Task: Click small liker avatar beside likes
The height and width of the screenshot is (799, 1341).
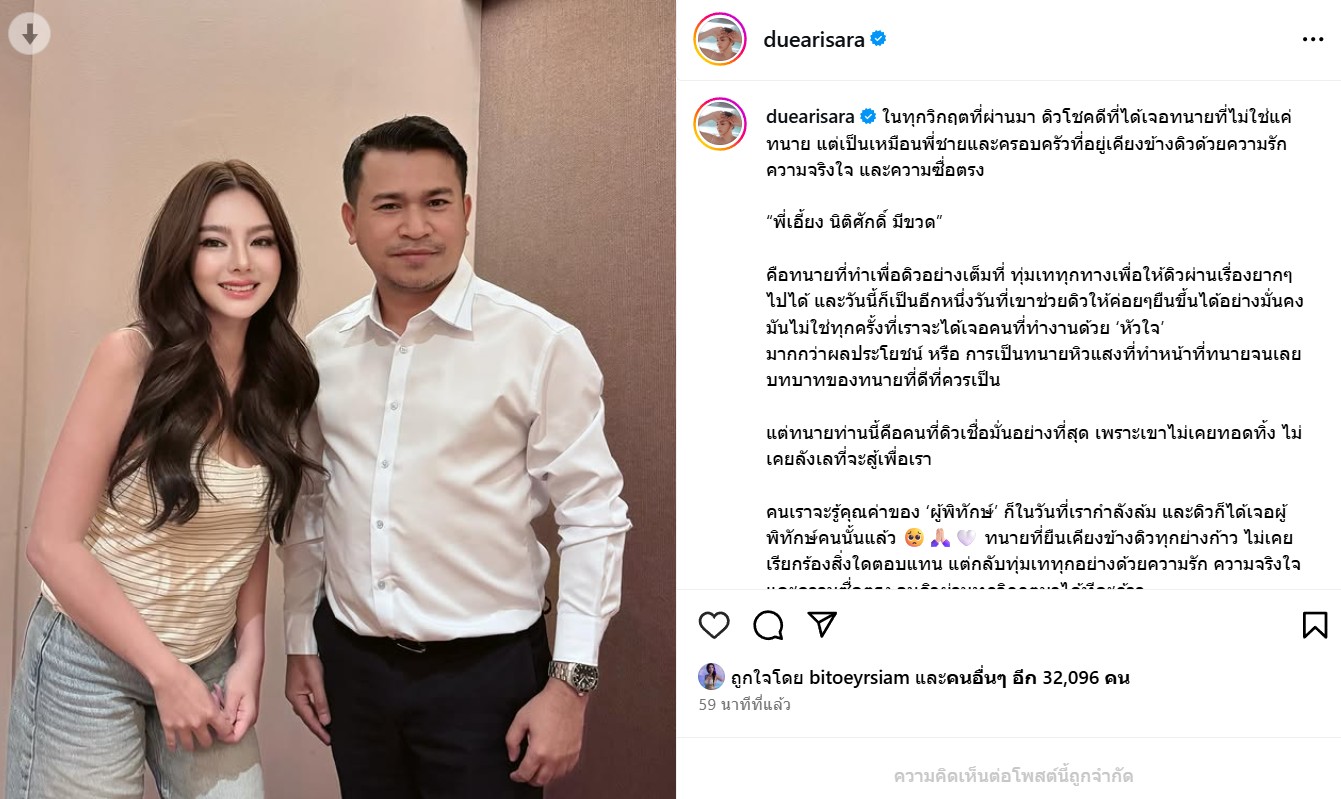Action: click(x=711, y=677)
